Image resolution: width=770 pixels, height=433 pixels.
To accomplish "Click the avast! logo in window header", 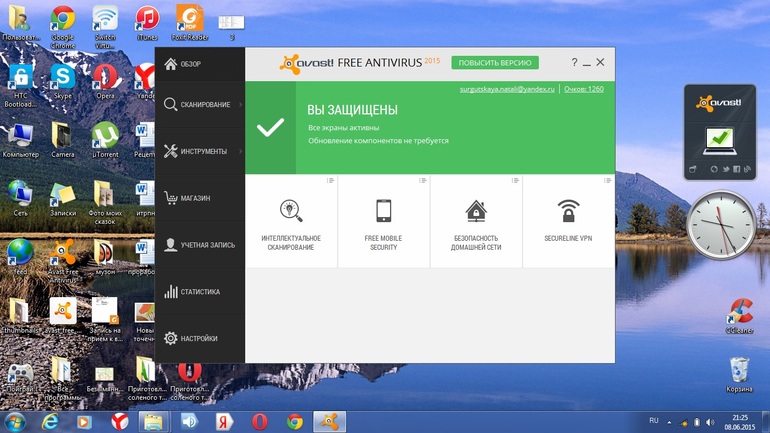I will click(307, 64).
